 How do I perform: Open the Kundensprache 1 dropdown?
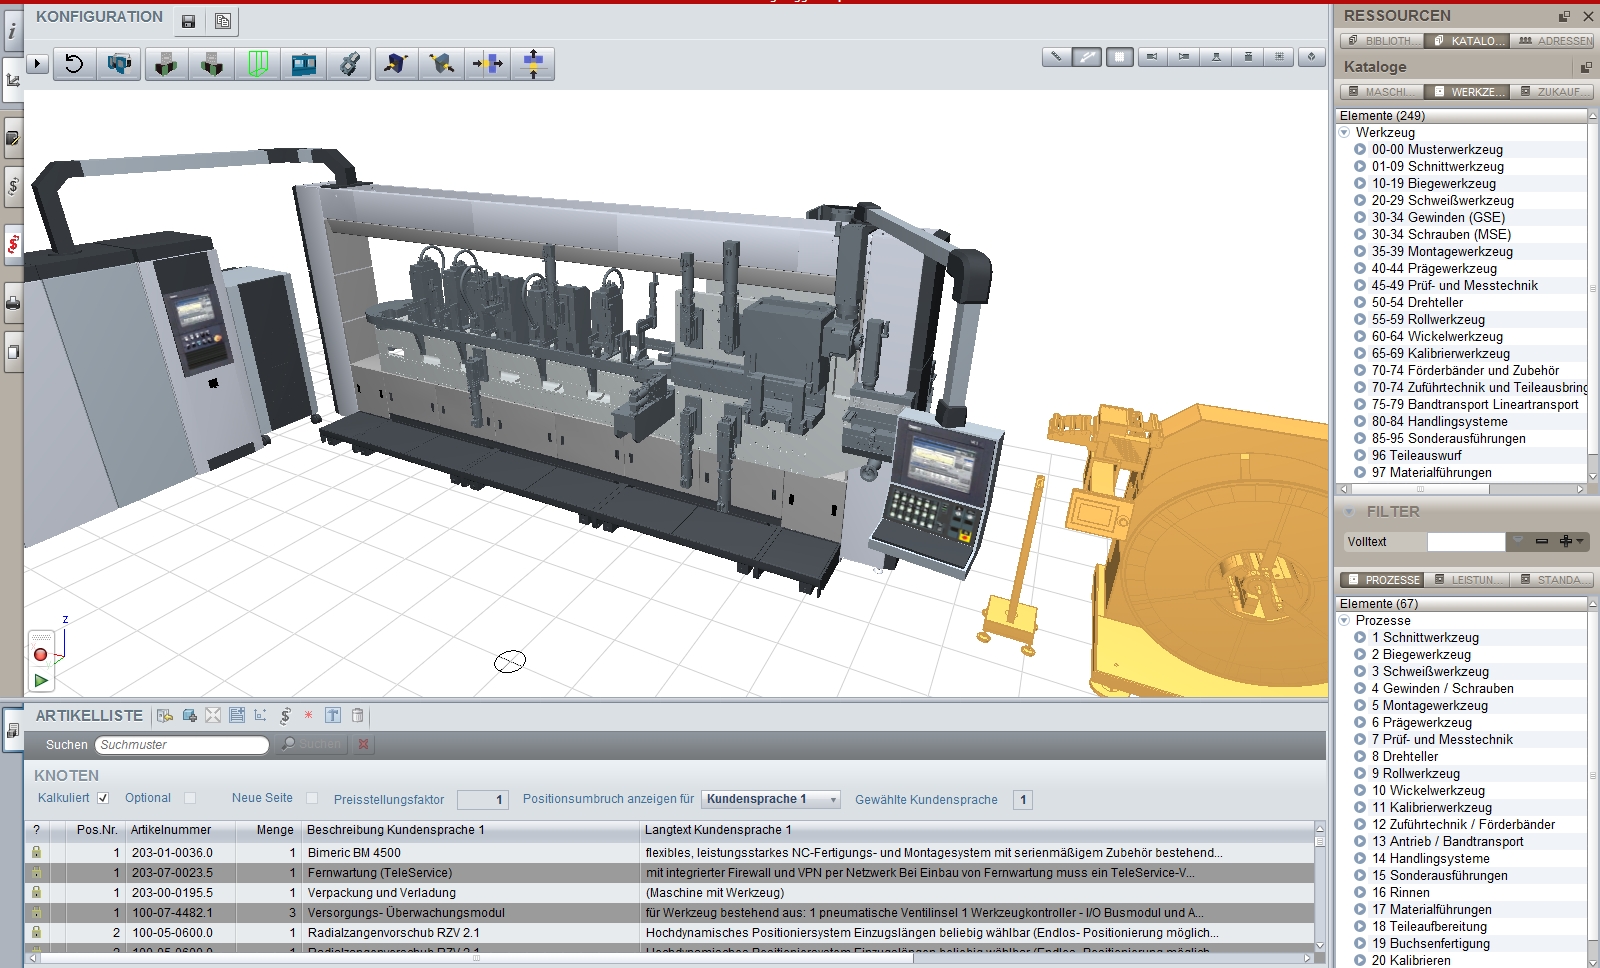click(x=770, y=799)
